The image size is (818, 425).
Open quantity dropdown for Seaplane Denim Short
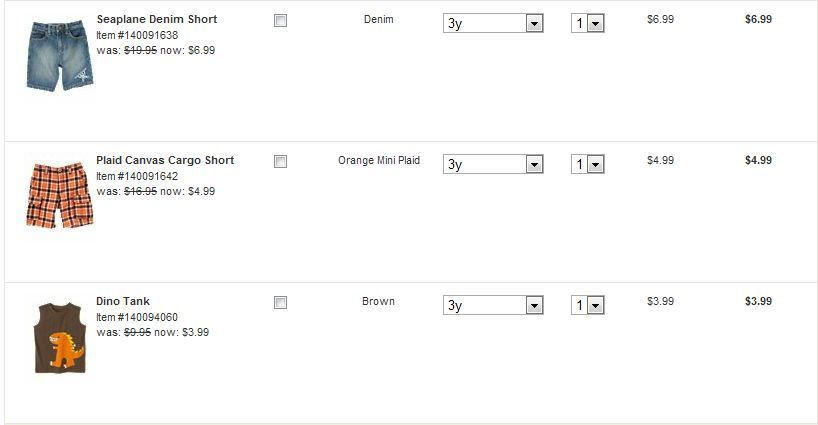click(588, 23)
